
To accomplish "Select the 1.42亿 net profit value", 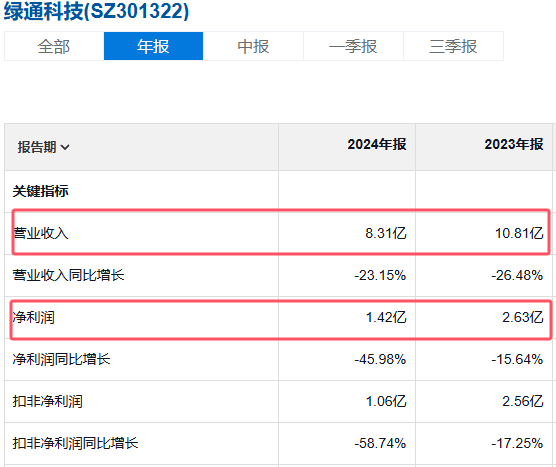I will click(x=386, y=317).
